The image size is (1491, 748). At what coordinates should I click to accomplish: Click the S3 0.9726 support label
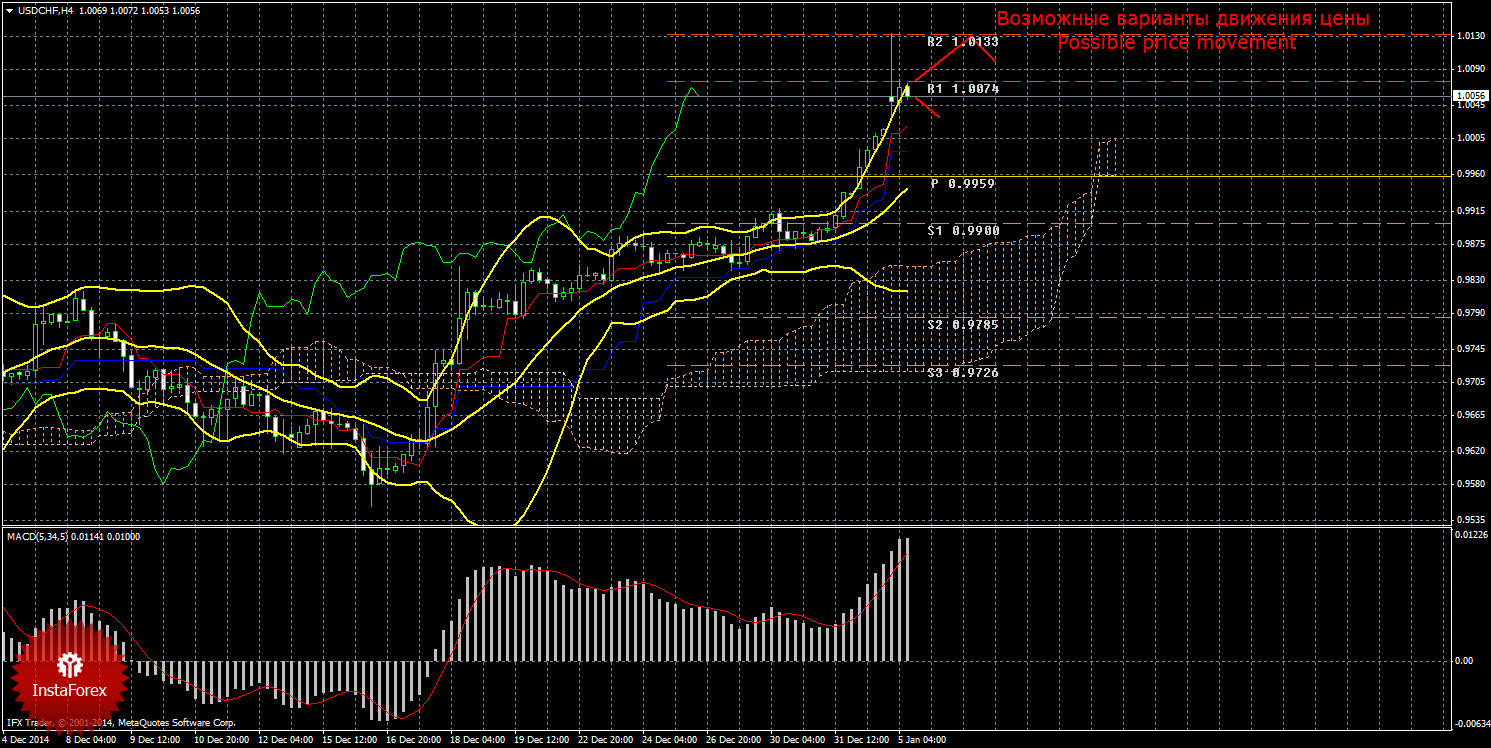tap(962, 372)
